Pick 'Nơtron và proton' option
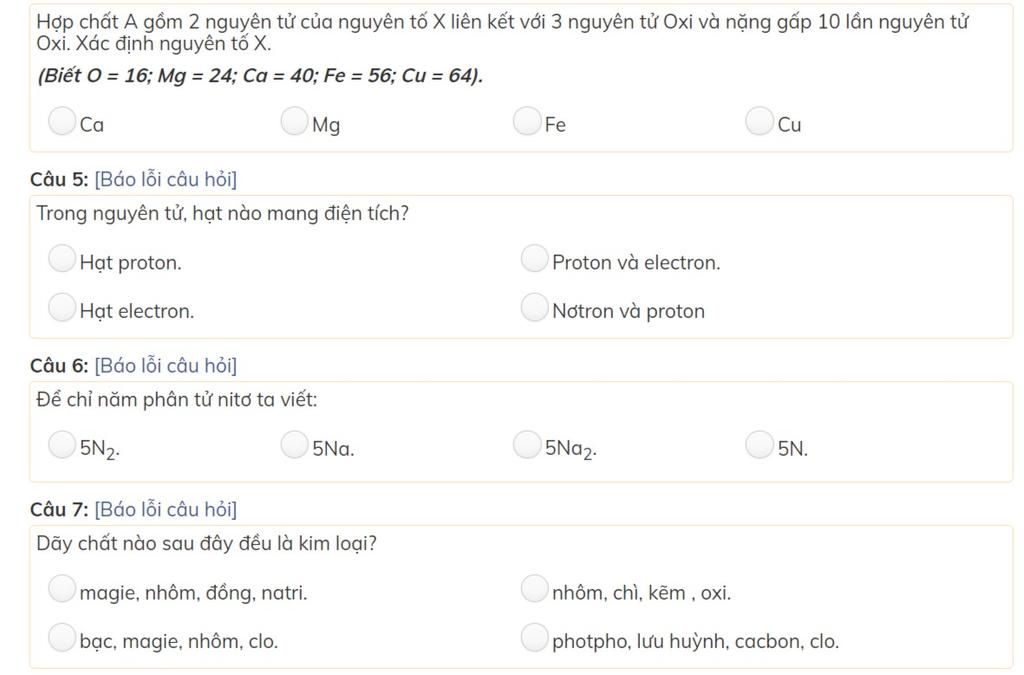 535,307
